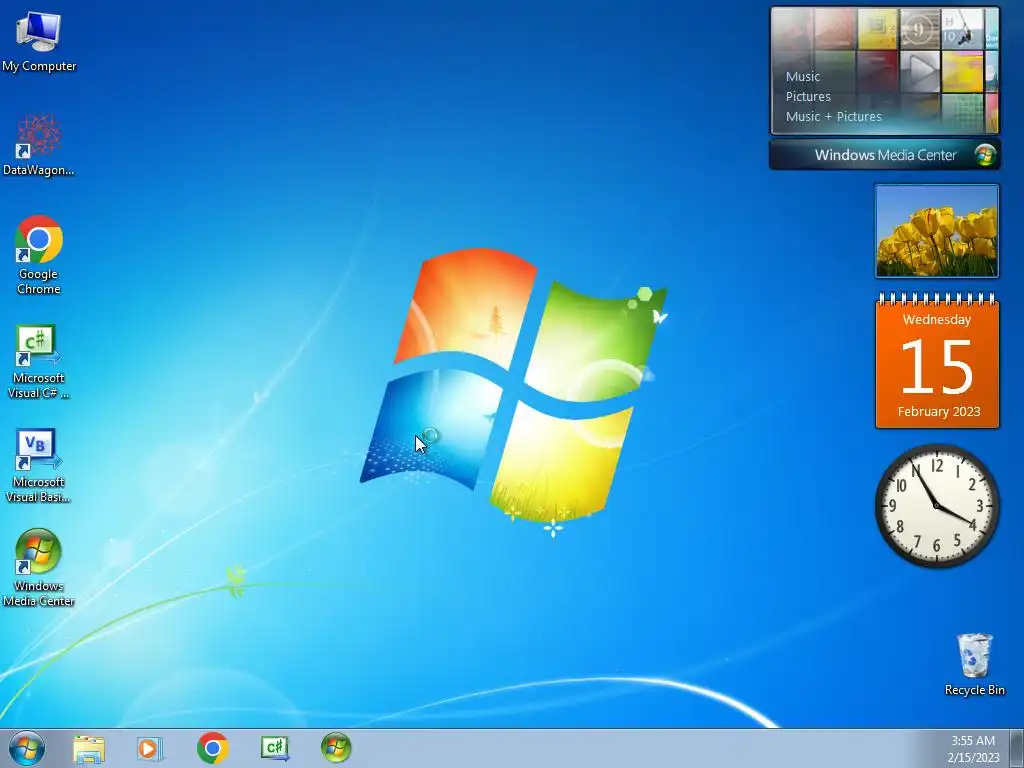Click the Music entry in the Media Center gadget
The image size is (1024, 768).
[x=803, y=76]
